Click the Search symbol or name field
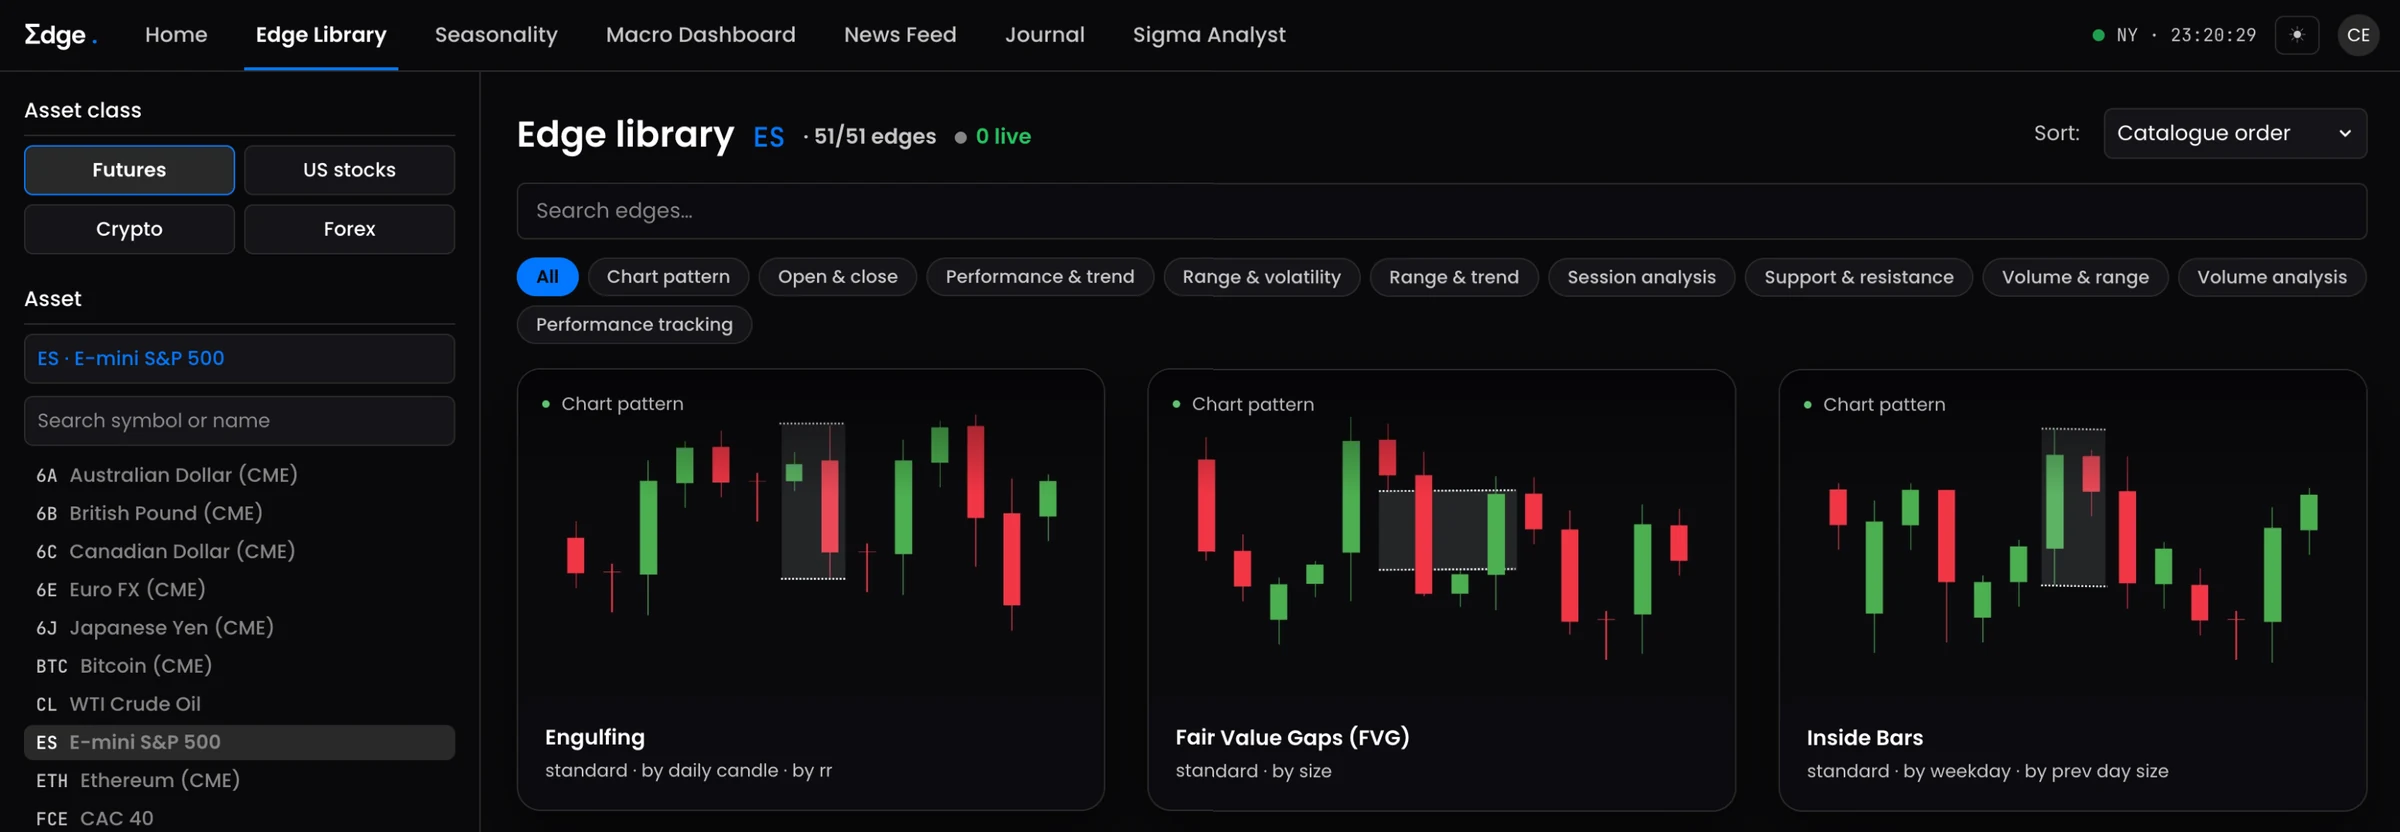Viewport: 2400px width, 832px height. [239, 421]
